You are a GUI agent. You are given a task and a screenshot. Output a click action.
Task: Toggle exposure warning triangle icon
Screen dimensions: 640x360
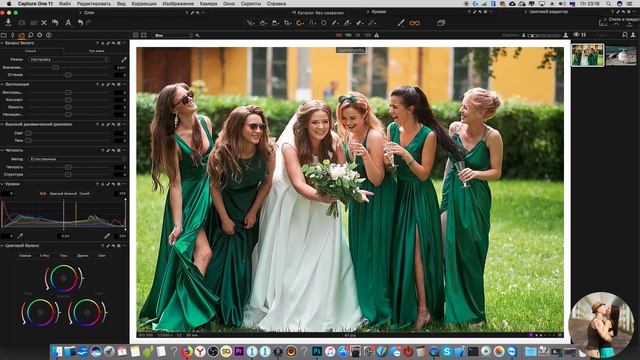[376, 35]
